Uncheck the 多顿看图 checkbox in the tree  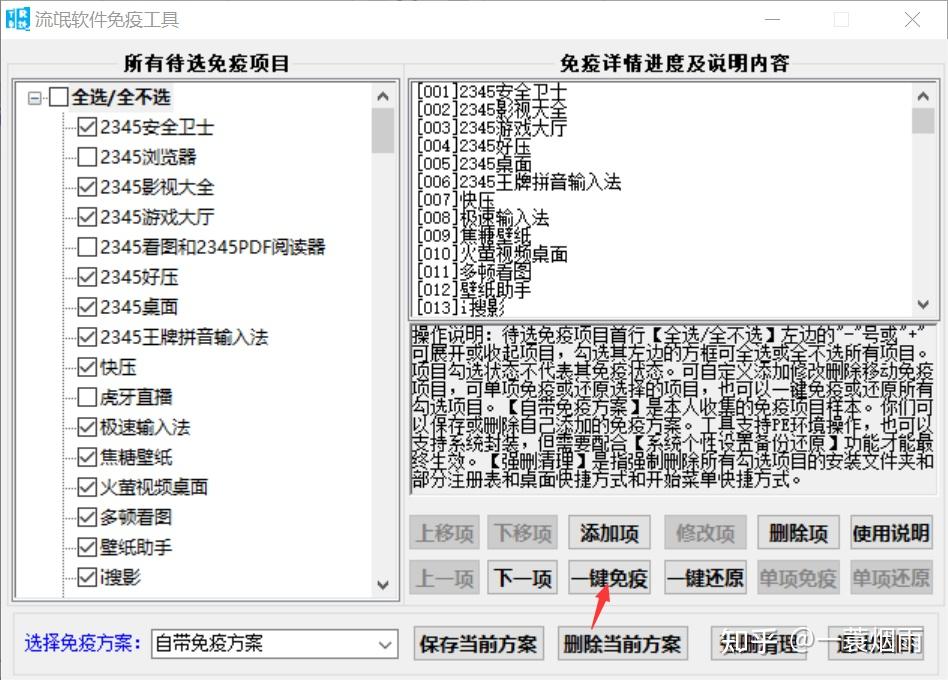87,517
